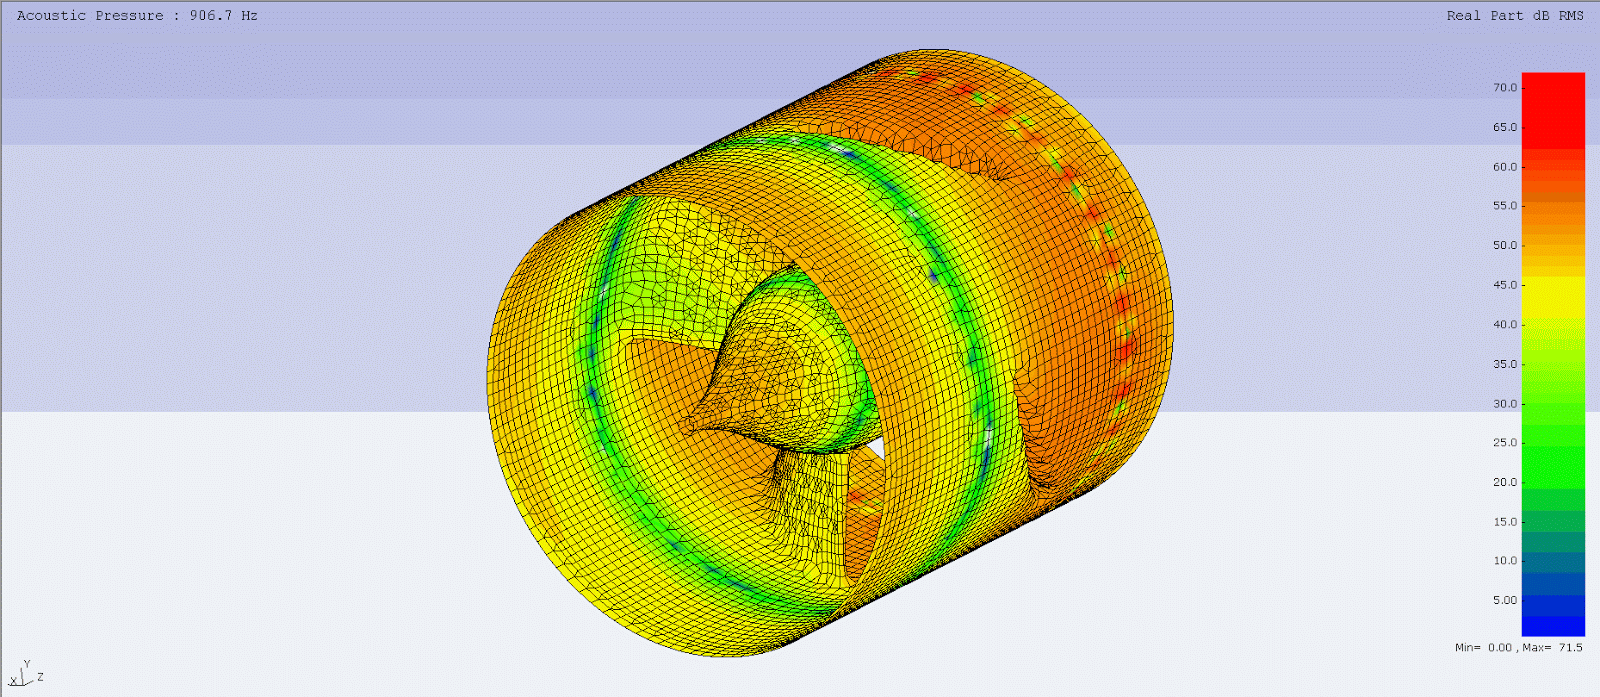Pick the dark blue band at legend bottom
Screen dimensions: 1600x697
click(1552, 615)
